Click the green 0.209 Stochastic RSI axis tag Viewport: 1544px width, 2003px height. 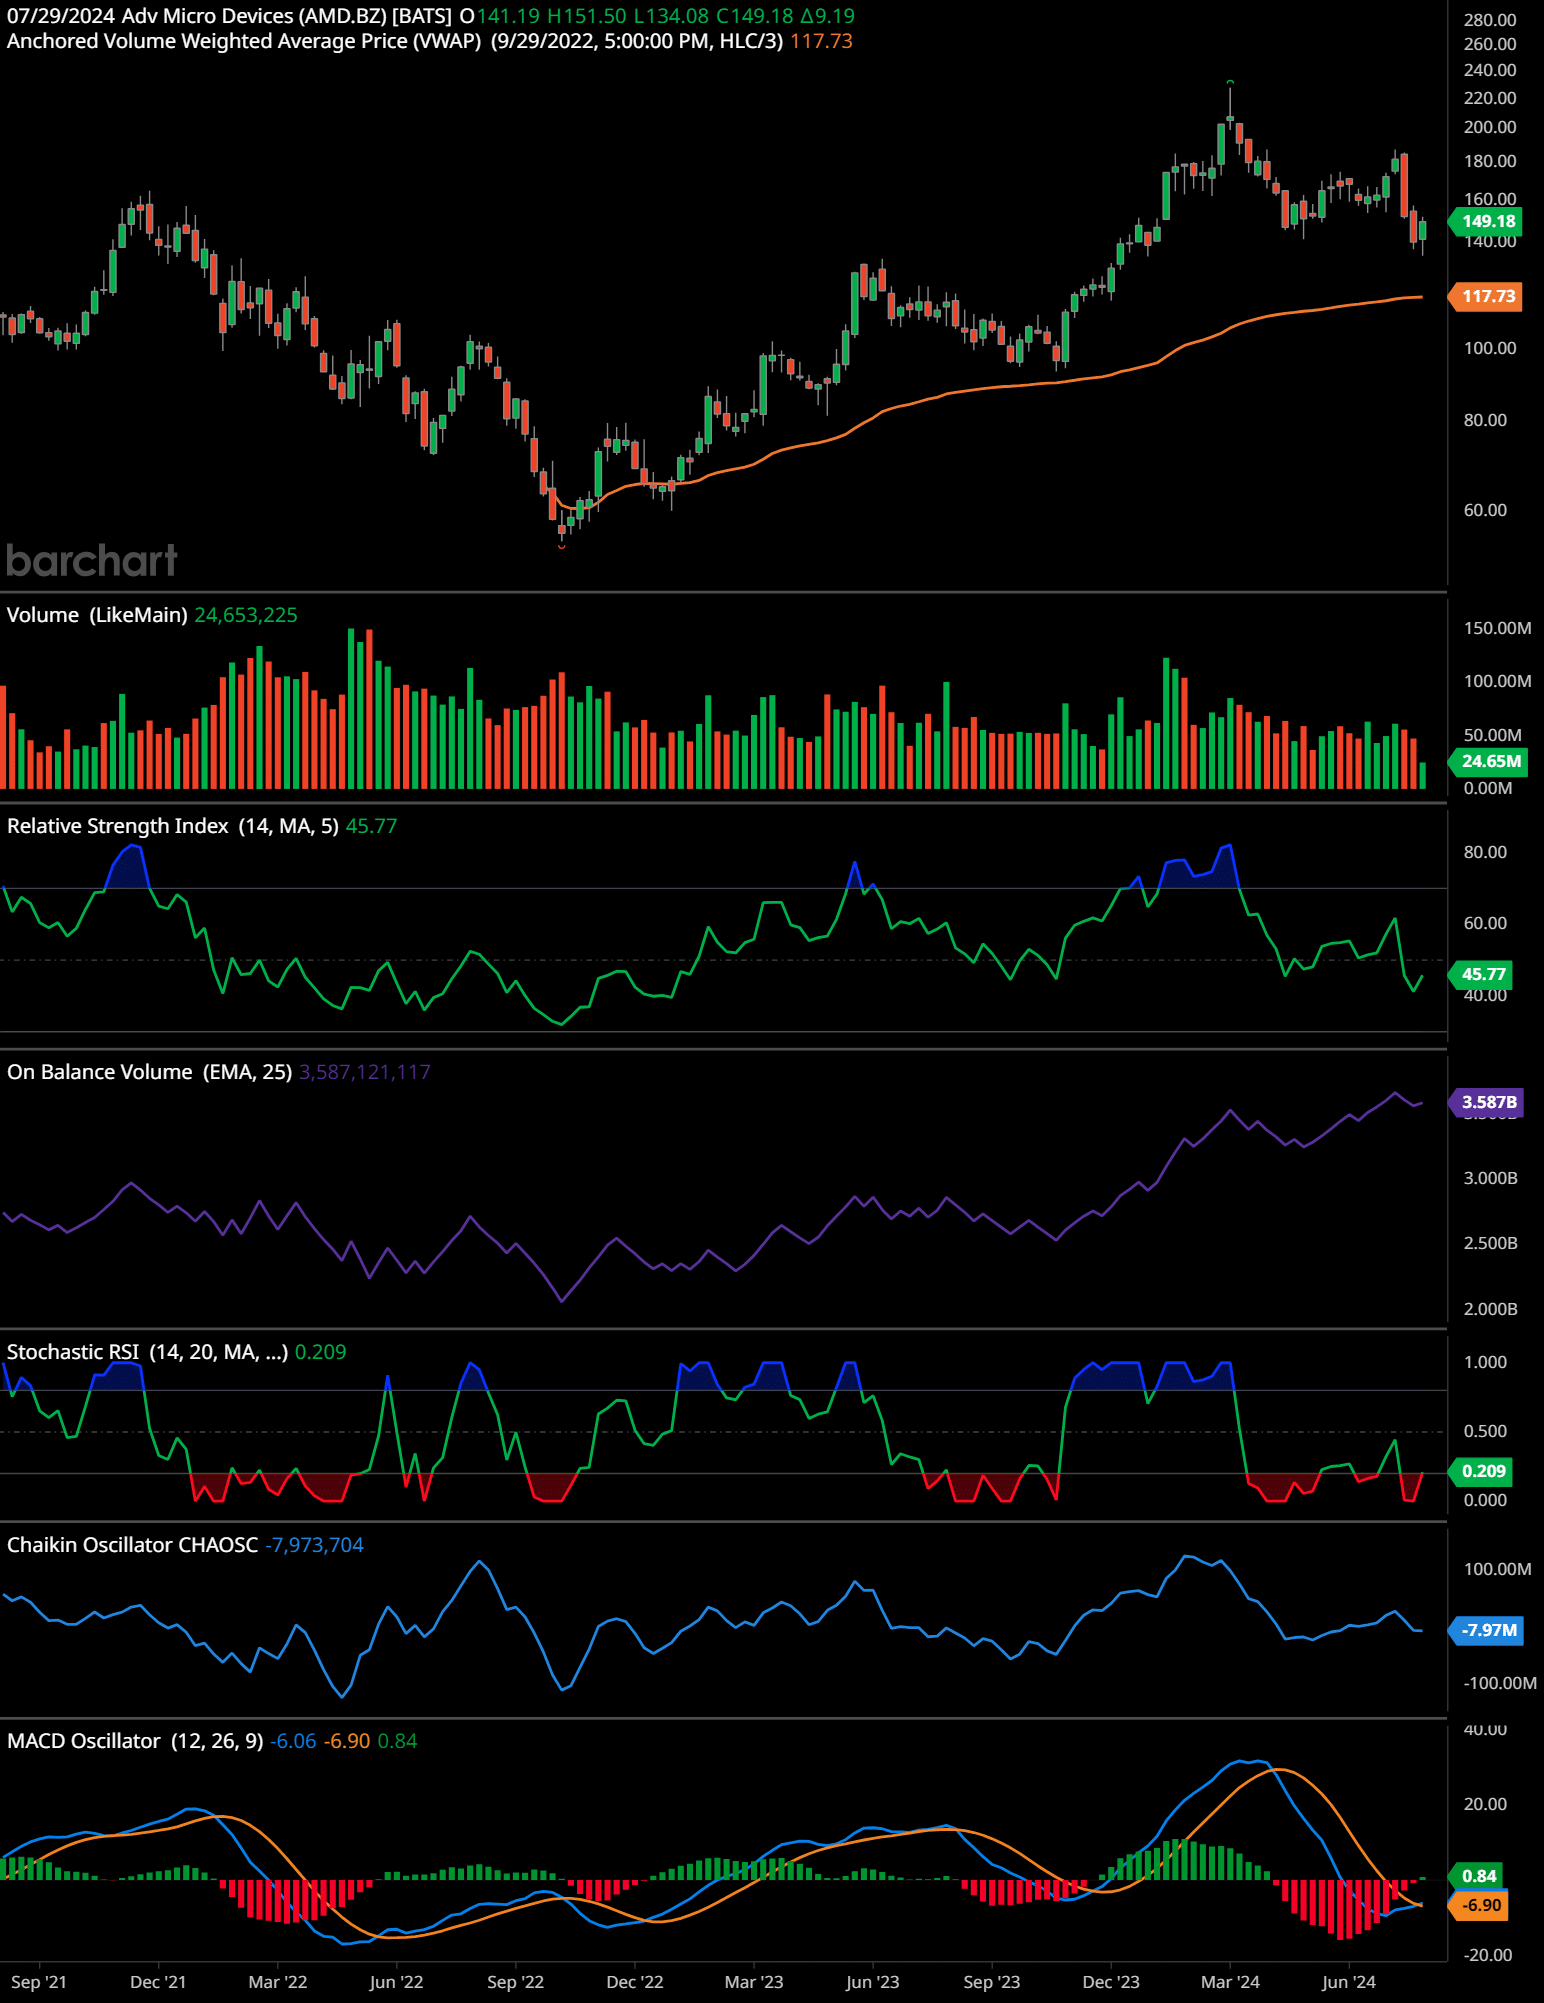click(x=1482, y=1471)
